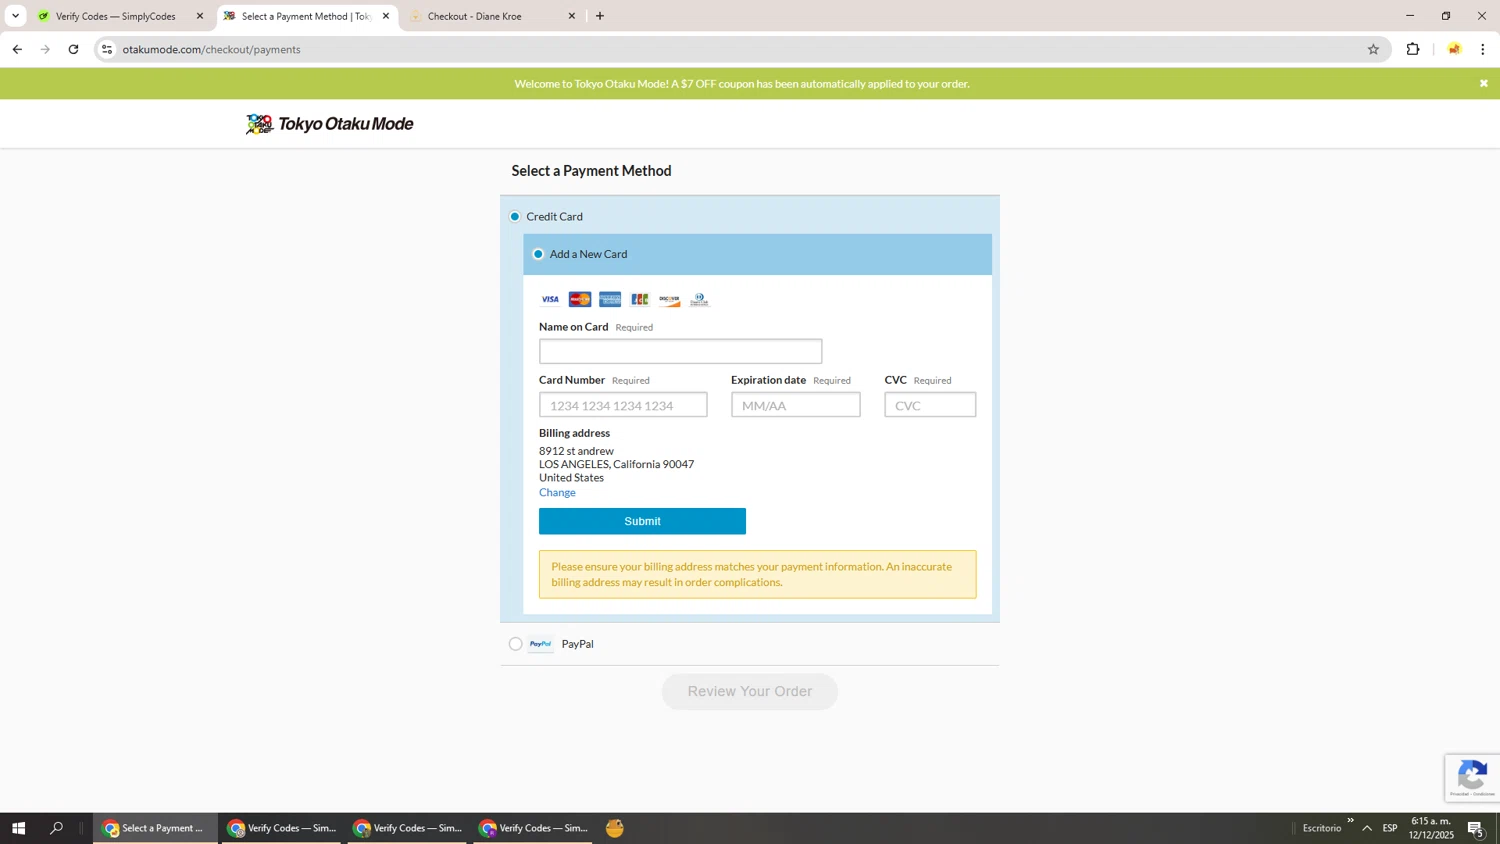Click the taskbar clock and date
This screenshot has height=844, width=1500.
tap(1431, 828)
